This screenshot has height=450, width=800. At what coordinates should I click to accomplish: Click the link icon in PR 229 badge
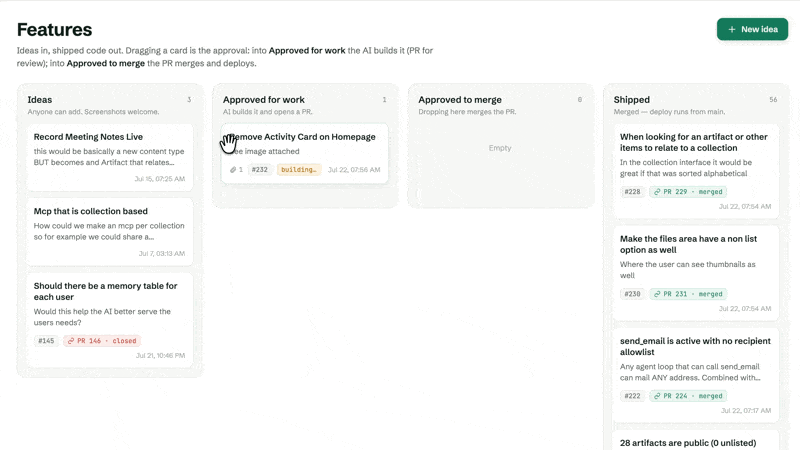pyautogui.click(x=657, y=192)
